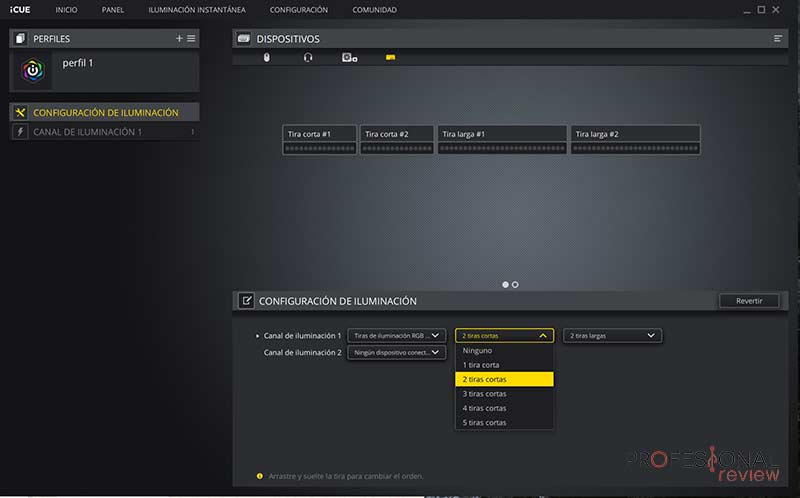
Task: Go to first device page dot
Action: 505,285
